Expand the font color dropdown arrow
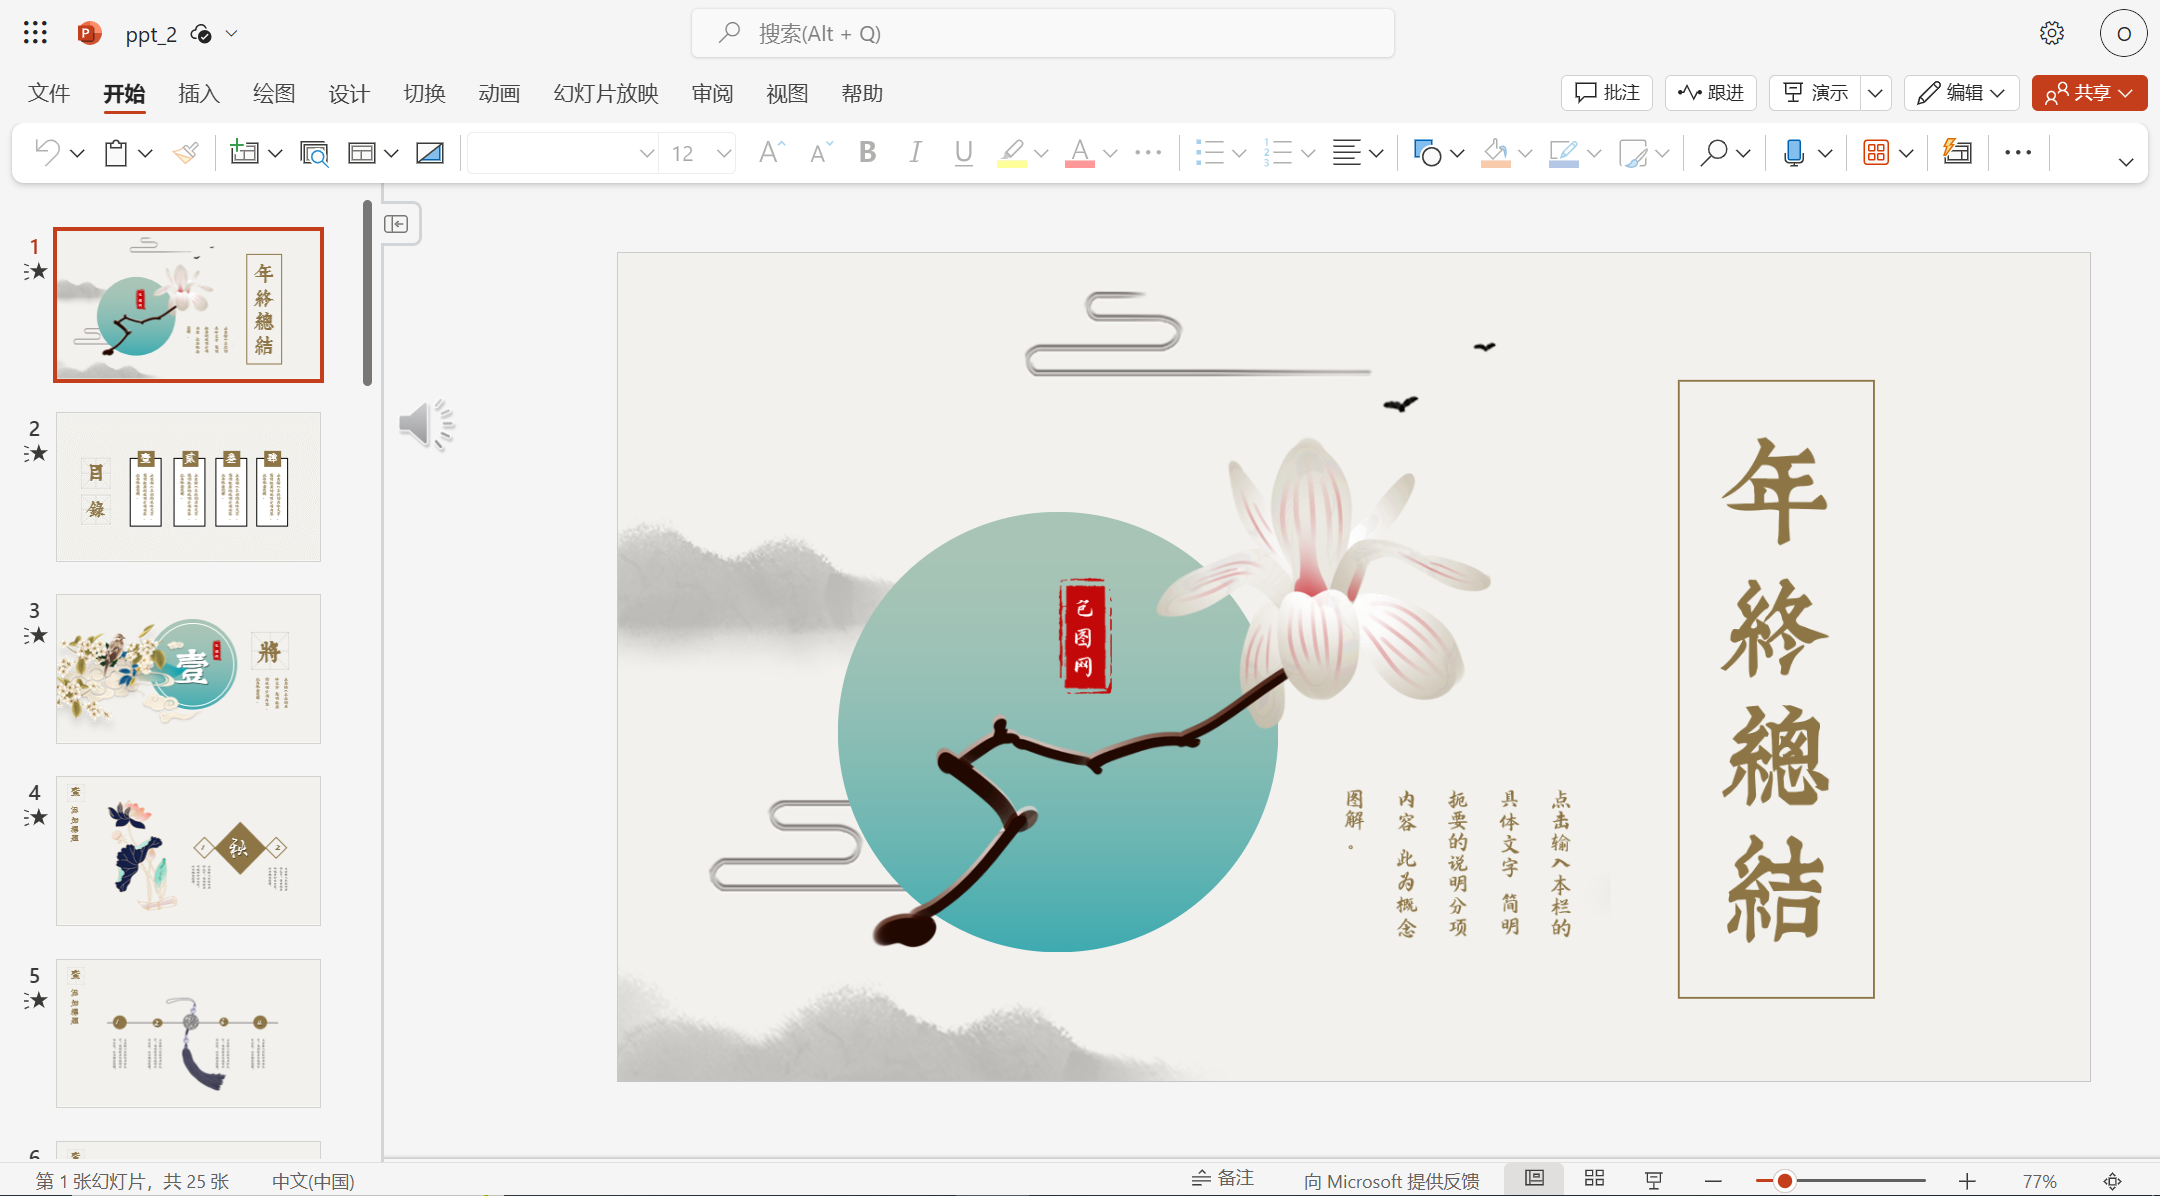2160x1196 pixels. [x=1110, y=153]
